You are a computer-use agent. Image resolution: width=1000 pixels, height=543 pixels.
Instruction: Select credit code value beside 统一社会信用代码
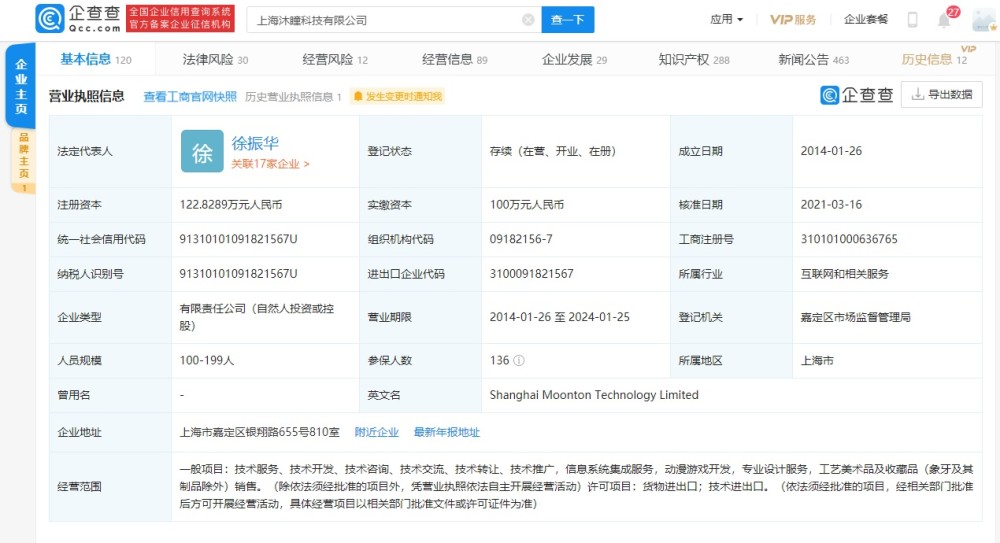238,239
